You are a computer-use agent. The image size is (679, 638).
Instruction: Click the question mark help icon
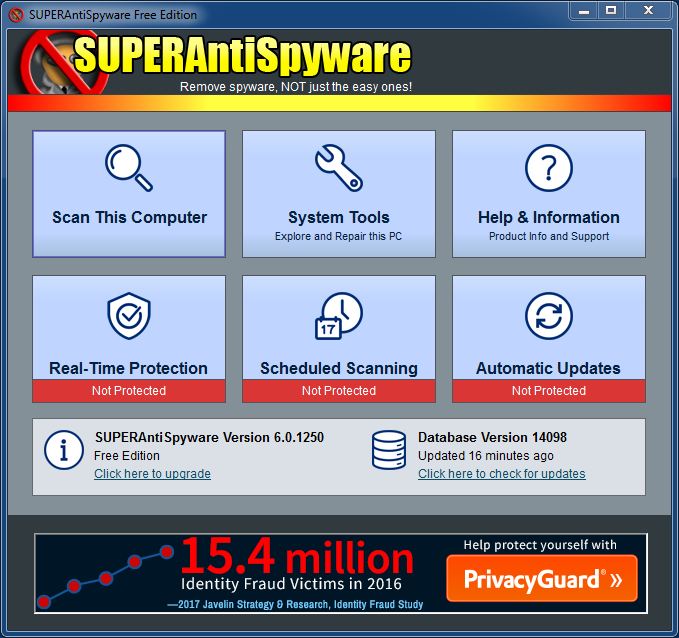pyautogui.click(x=549, y=168)
